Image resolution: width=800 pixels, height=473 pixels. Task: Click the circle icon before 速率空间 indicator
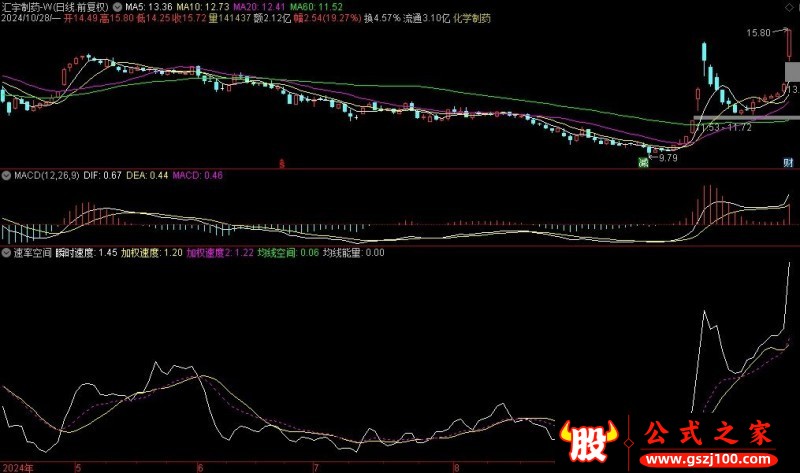click(7, 253)
